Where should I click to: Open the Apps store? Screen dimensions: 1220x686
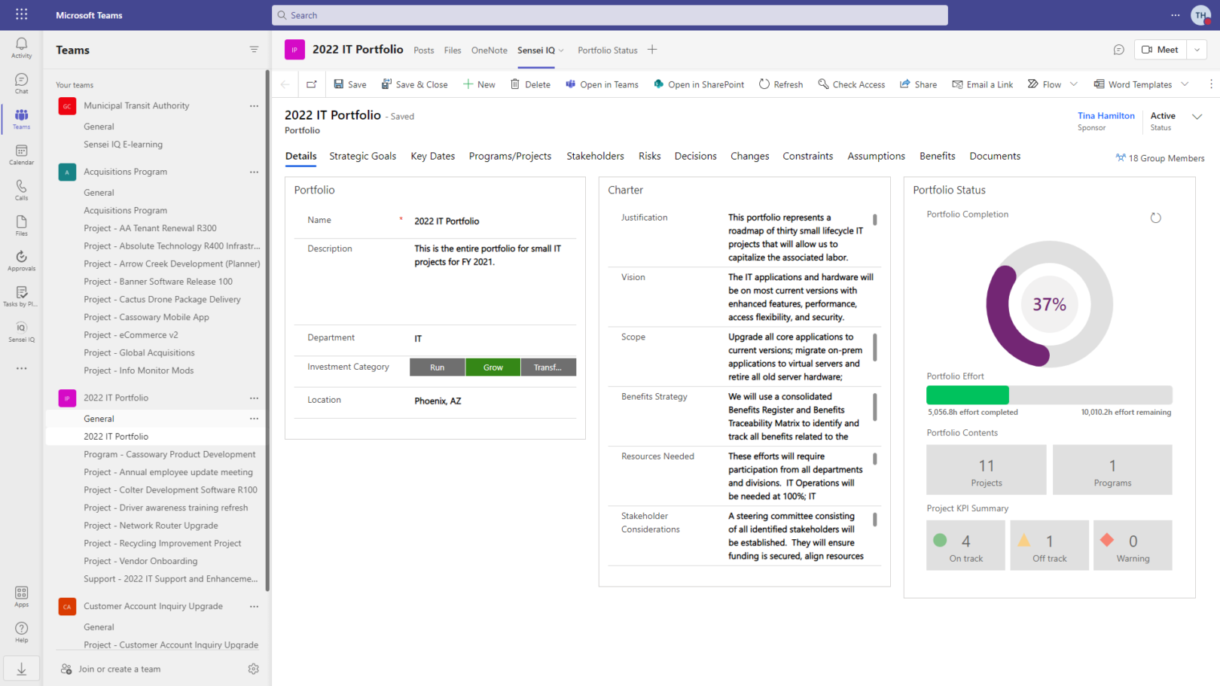[21, 597]
